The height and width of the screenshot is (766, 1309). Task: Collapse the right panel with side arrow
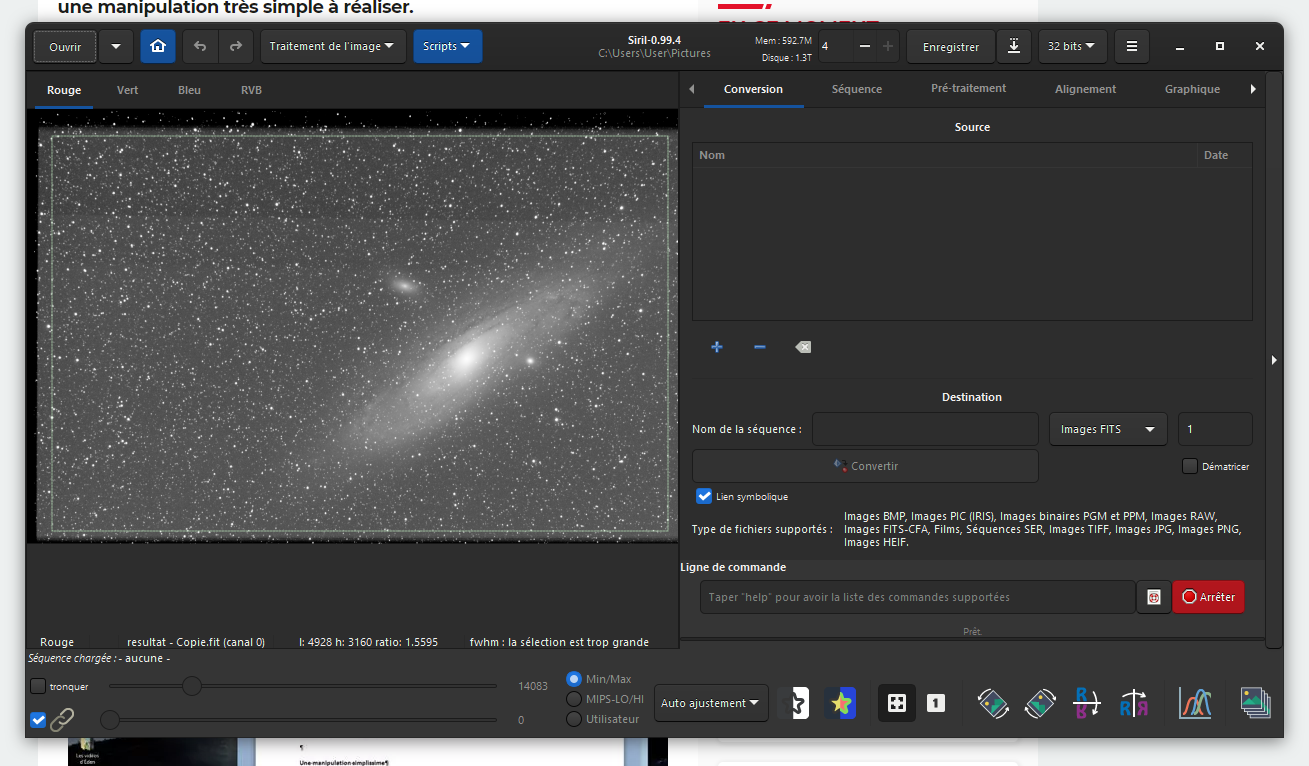tap(1274, 359)
